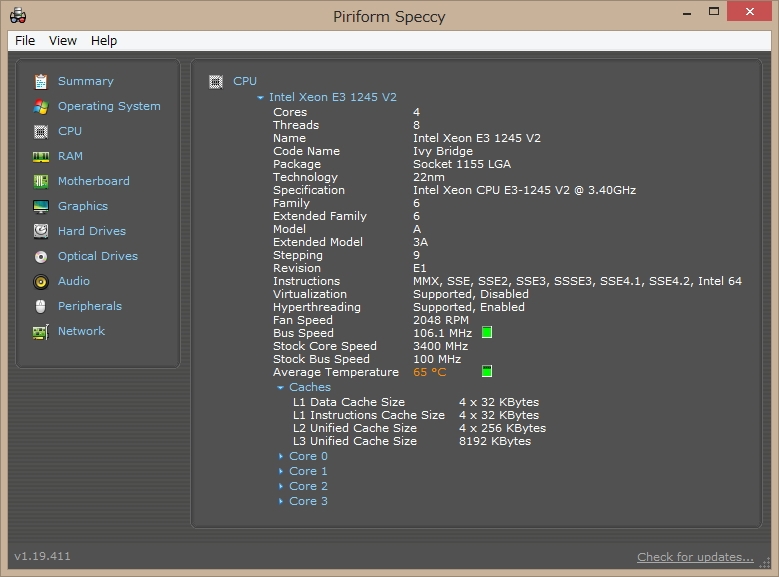Open the File menu
The image size is (779, 577).
(x=25, y=40)
